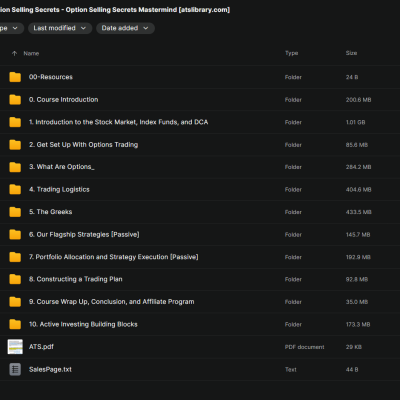Click the Option Selling Secrets Mastermind breadcrumb title
Image resolution: width=400 pixels, height=400 pixels.
click(115, 10)
